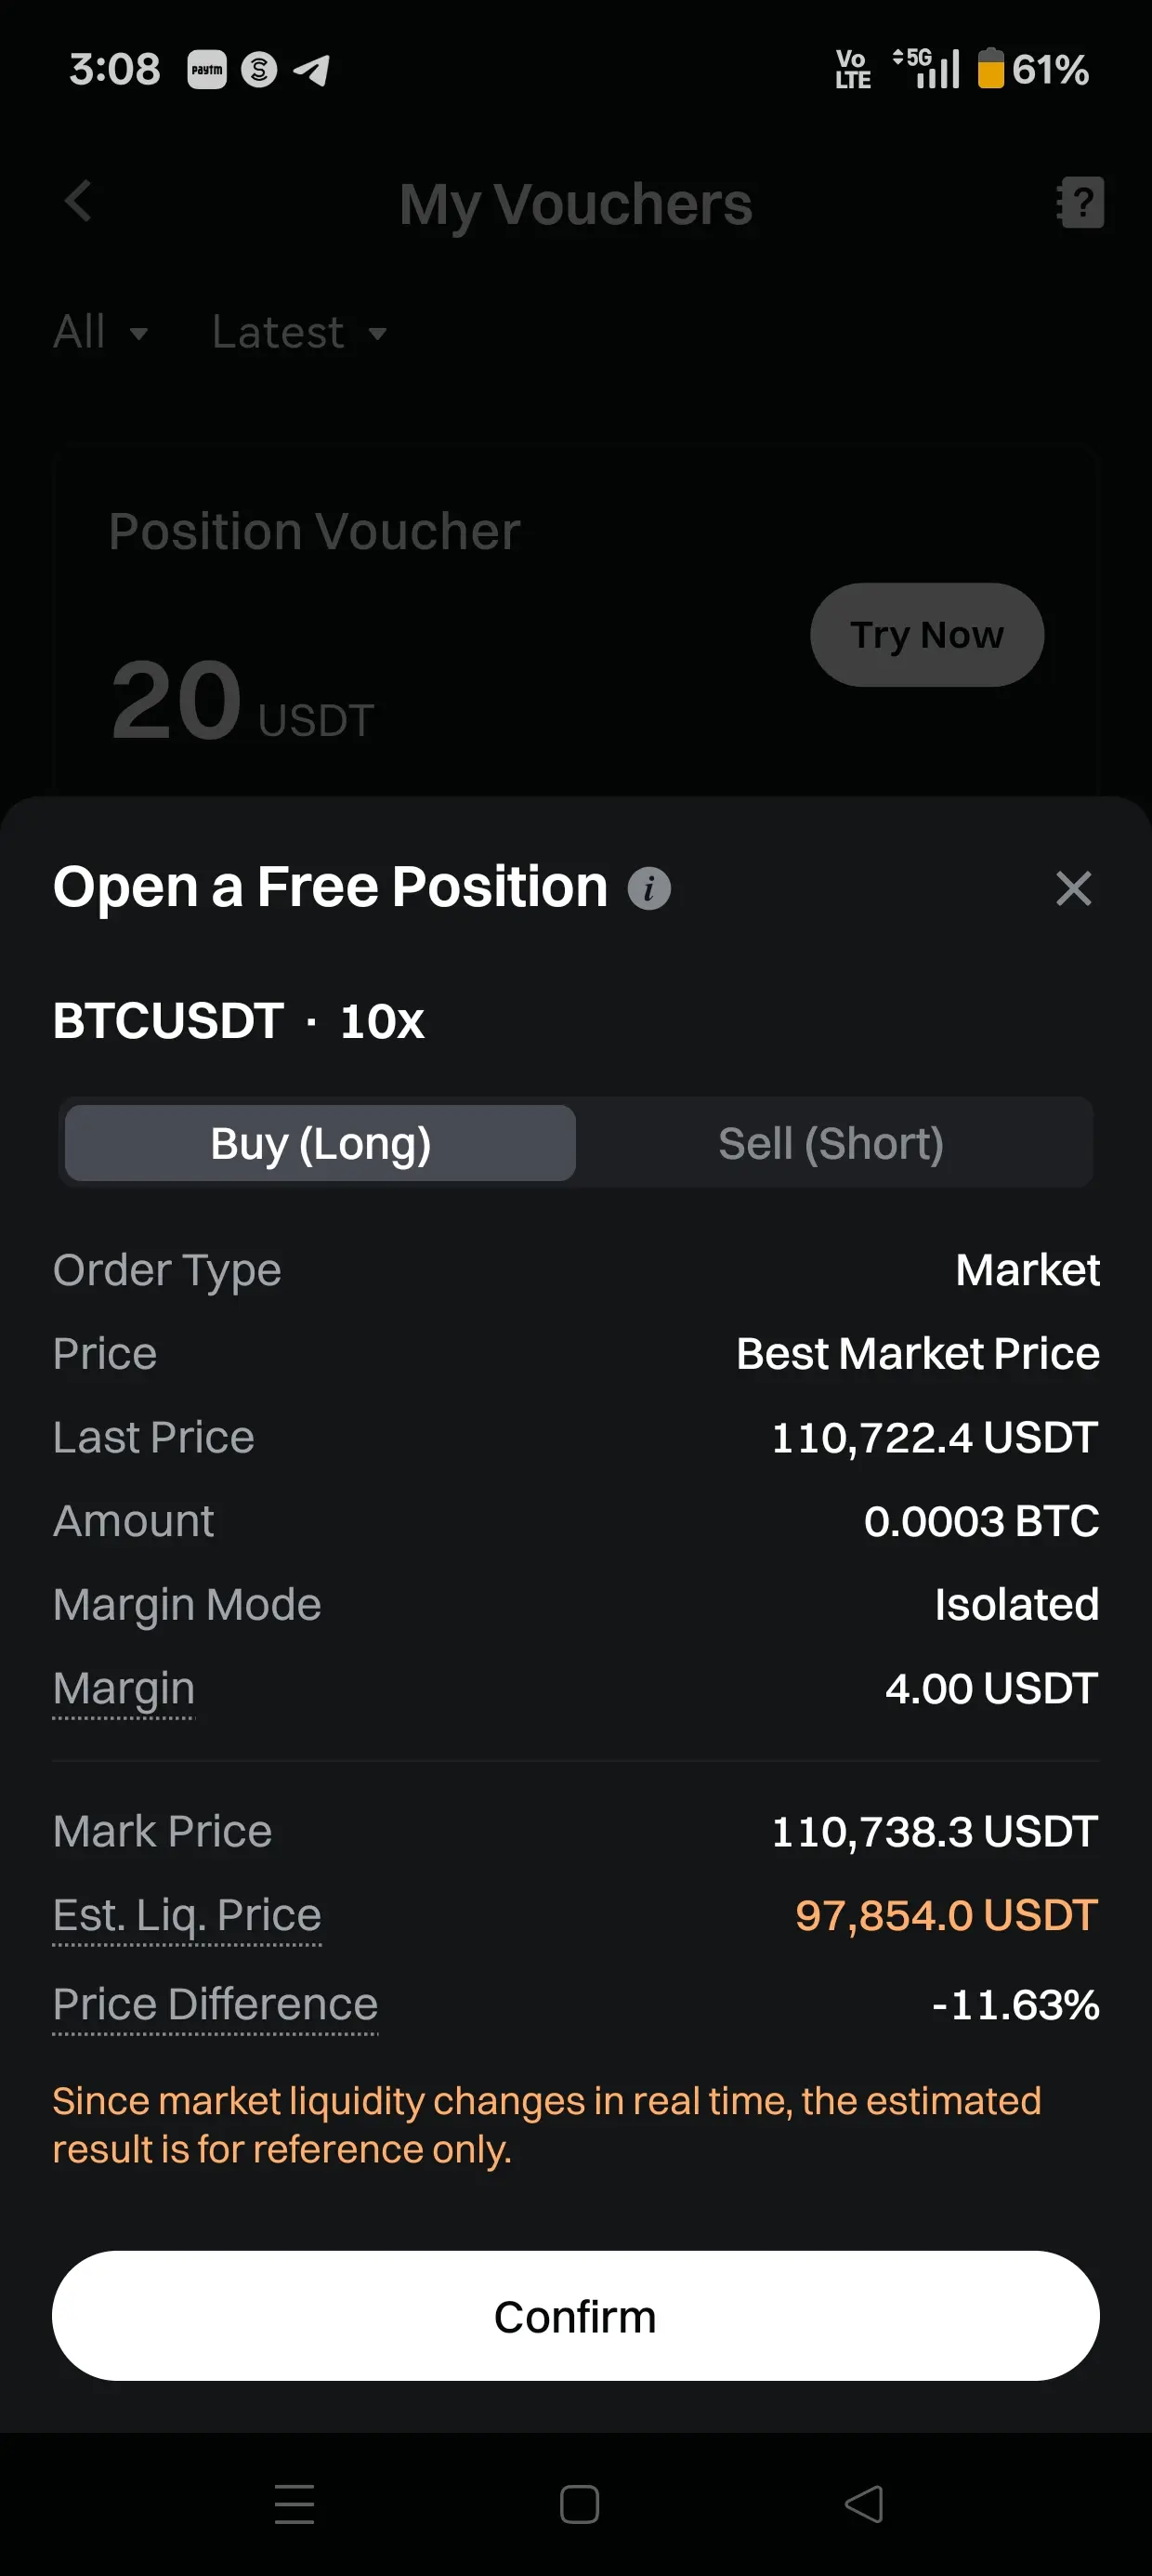This screenshot has width=1152, height=2576.
Task: Show the Price Difference explanation
Action: point(215,2005)
